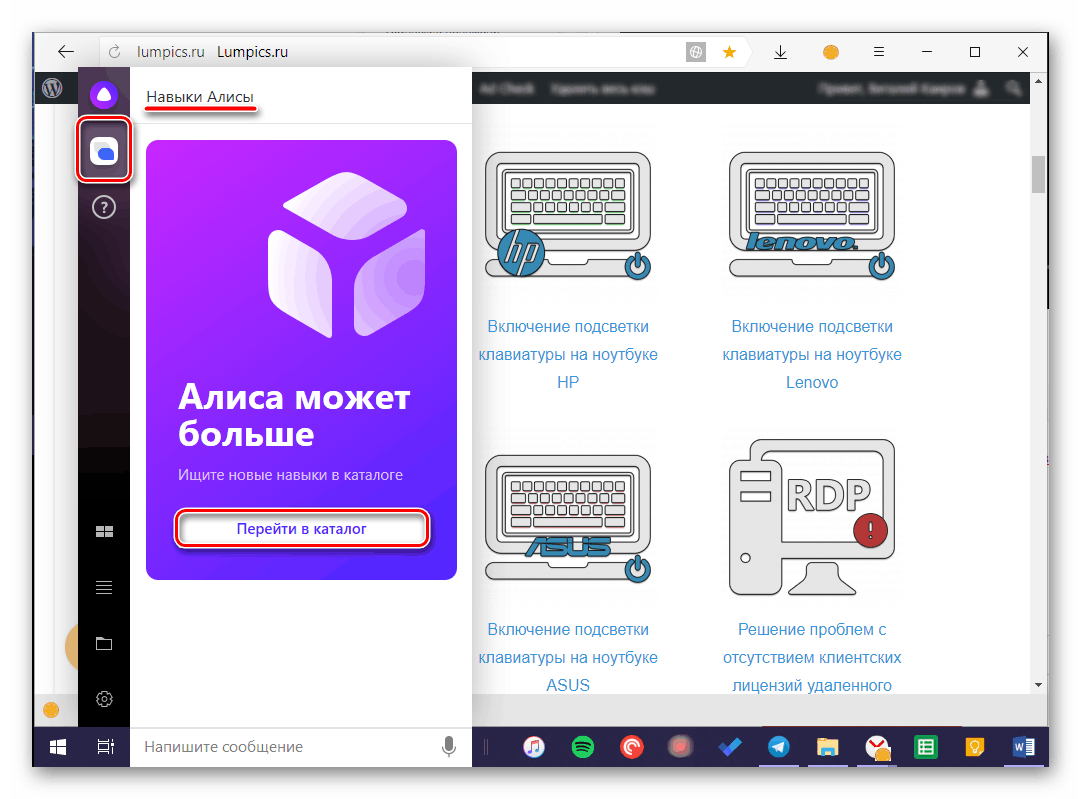
Task: Open the help question mark icon
Action: (104, 207)
